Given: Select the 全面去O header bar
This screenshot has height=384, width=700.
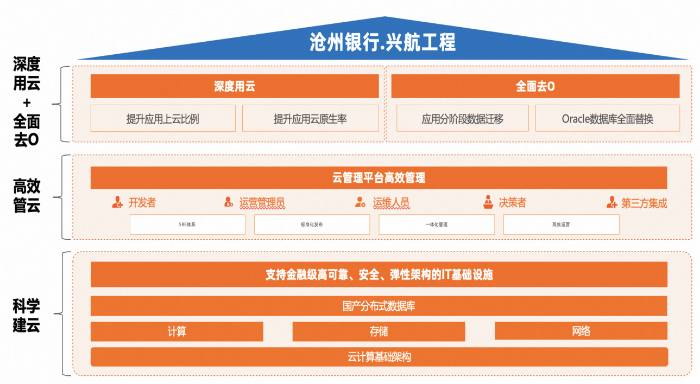Looking at the screenshot, I should coord(535,86).
